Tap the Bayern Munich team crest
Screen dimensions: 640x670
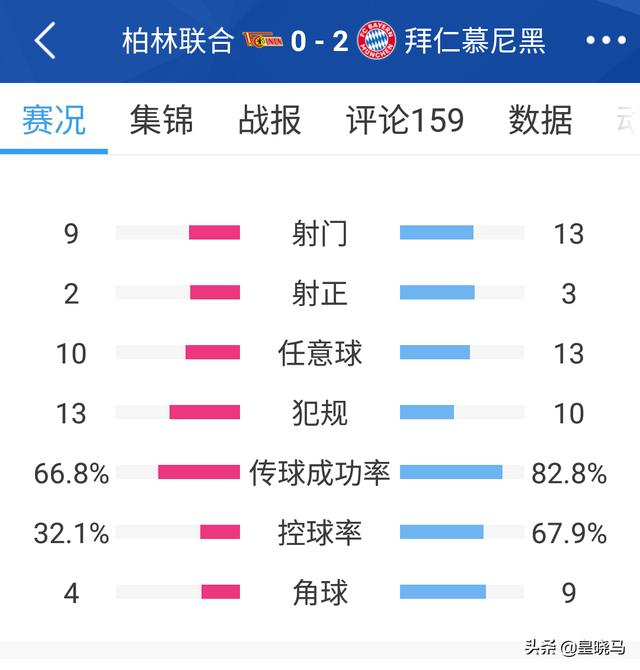(x=376, y=40)
